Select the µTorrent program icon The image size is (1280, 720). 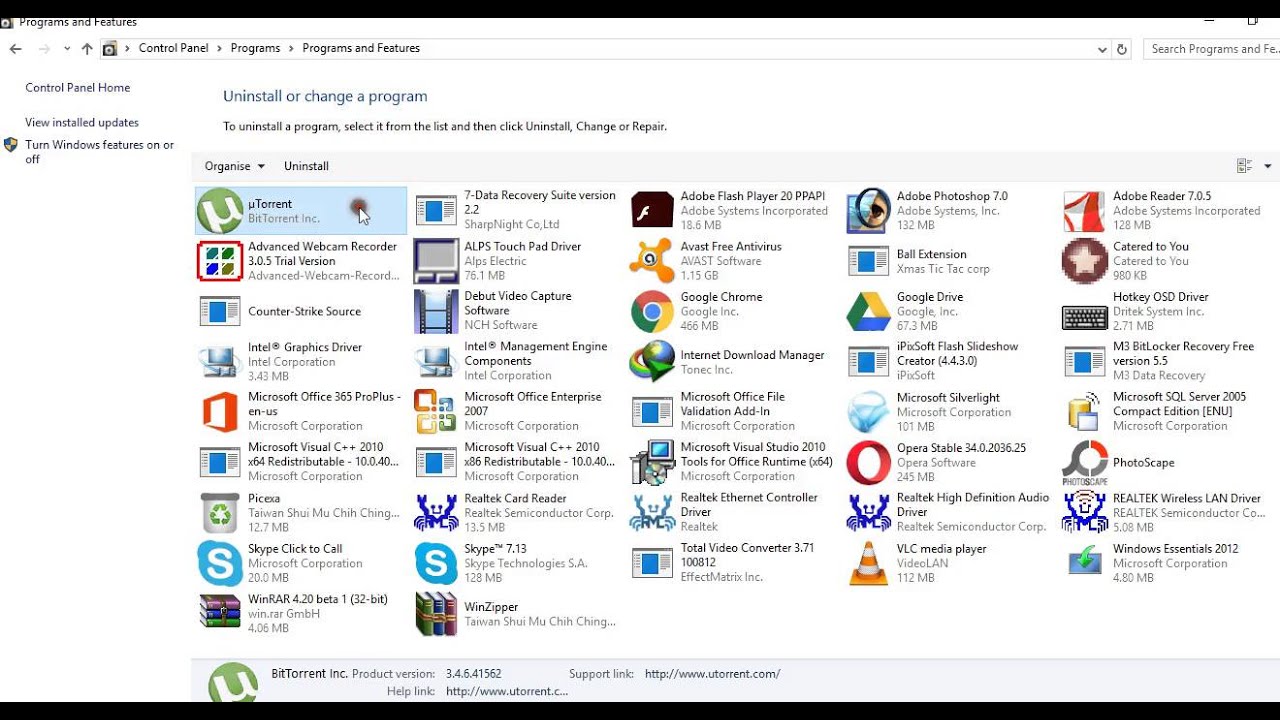pos(220,211)
